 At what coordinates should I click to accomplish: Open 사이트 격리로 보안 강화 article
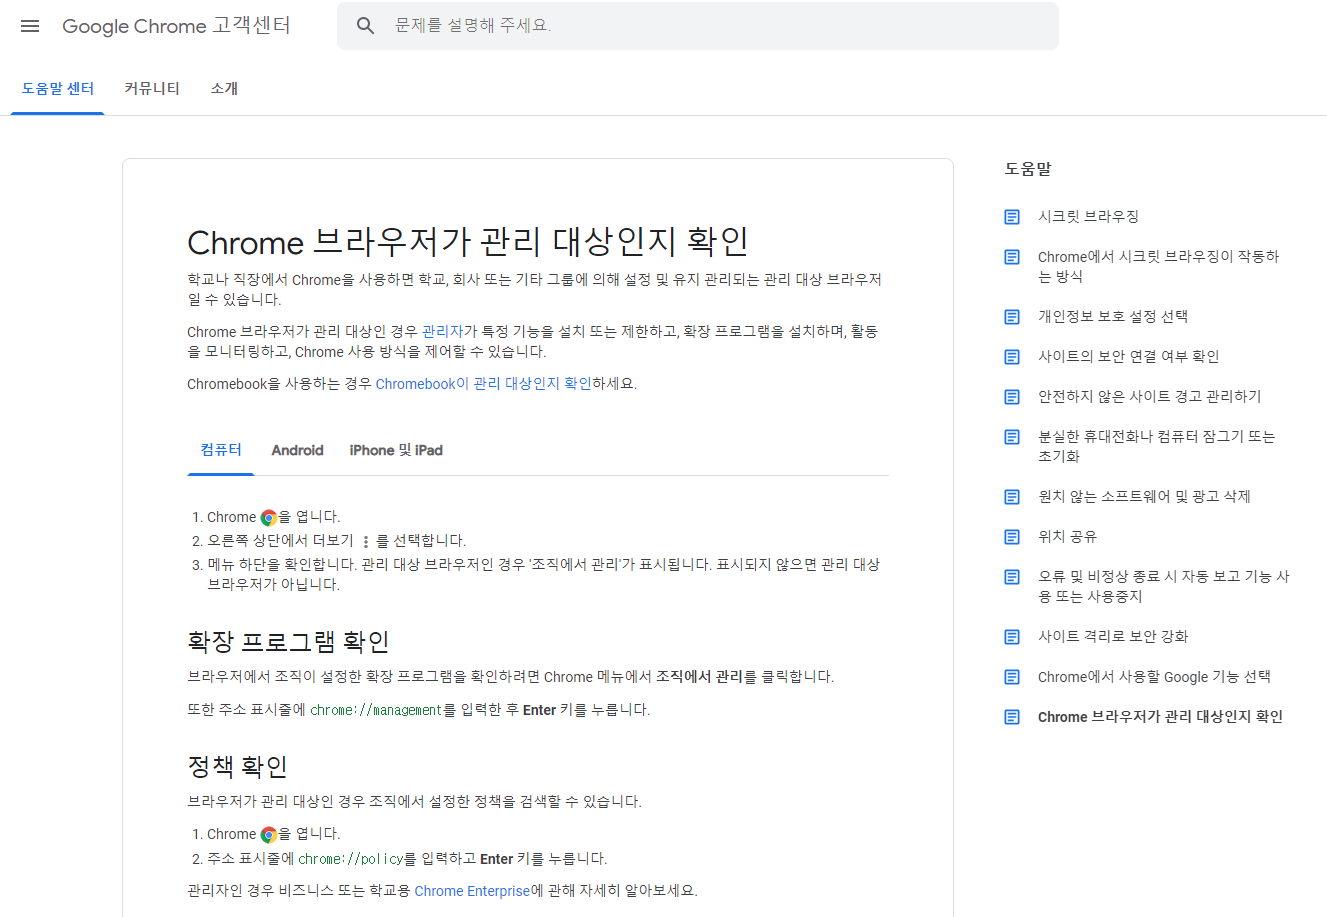[x=1113, y=636]
